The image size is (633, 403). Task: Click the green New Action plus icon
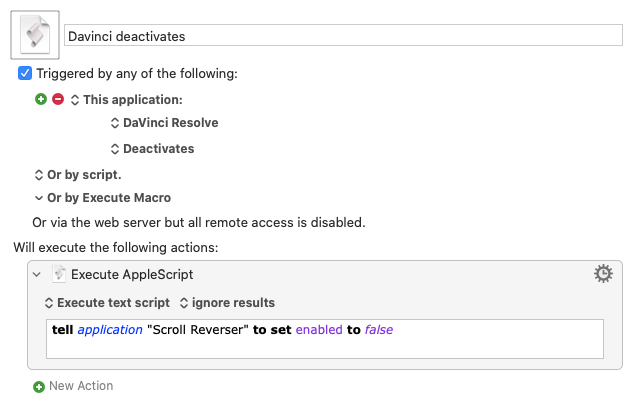(x=39, y=386)
